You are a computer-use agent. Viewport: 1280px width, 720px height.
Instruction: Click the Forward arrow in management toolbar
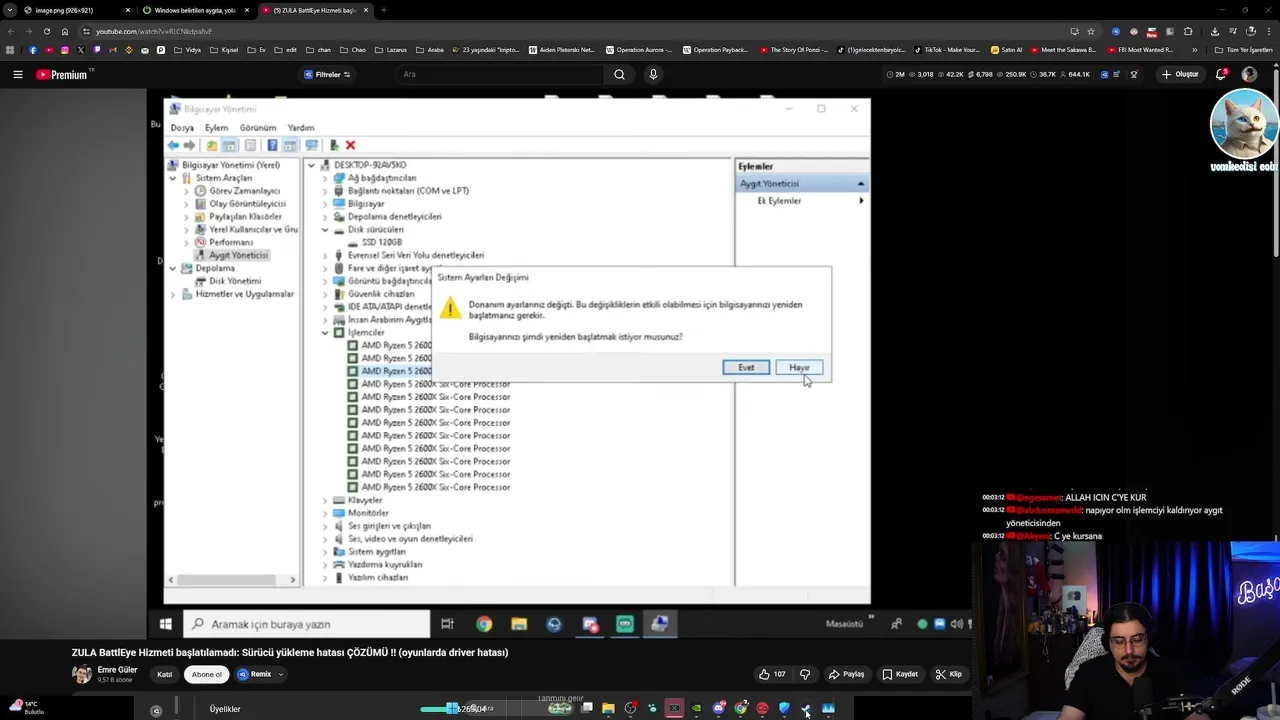[189, 145]
